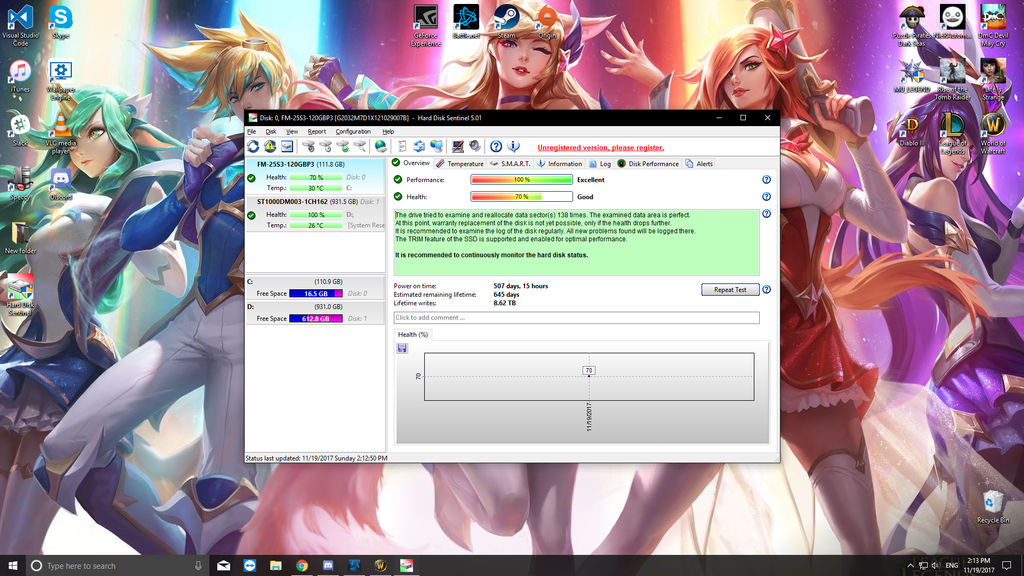Click the blue globe toolbar icon
The image size is (1024, 576).
coord(380,147)
